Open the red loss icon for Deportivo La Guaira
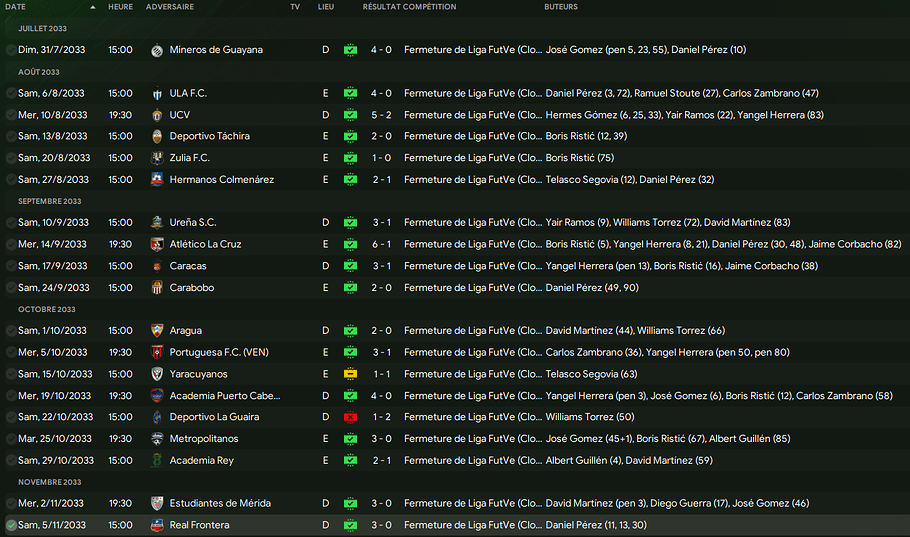910x537 pixels. [350, 417]
